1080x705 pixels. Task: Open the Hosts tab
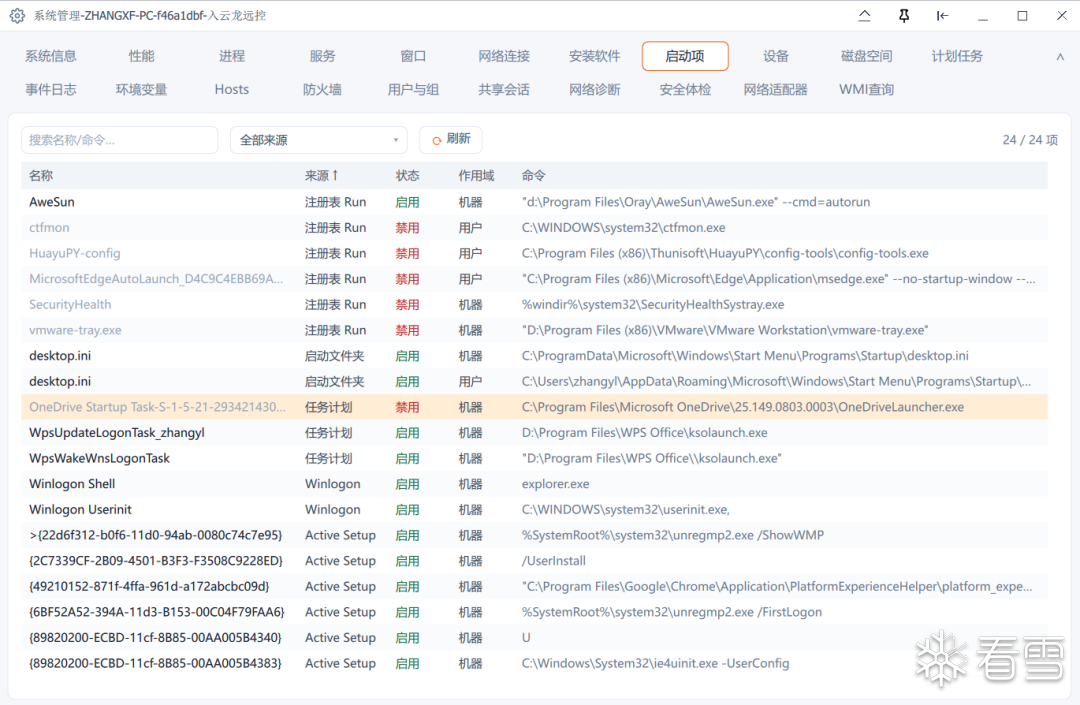(x=231, y=90)
